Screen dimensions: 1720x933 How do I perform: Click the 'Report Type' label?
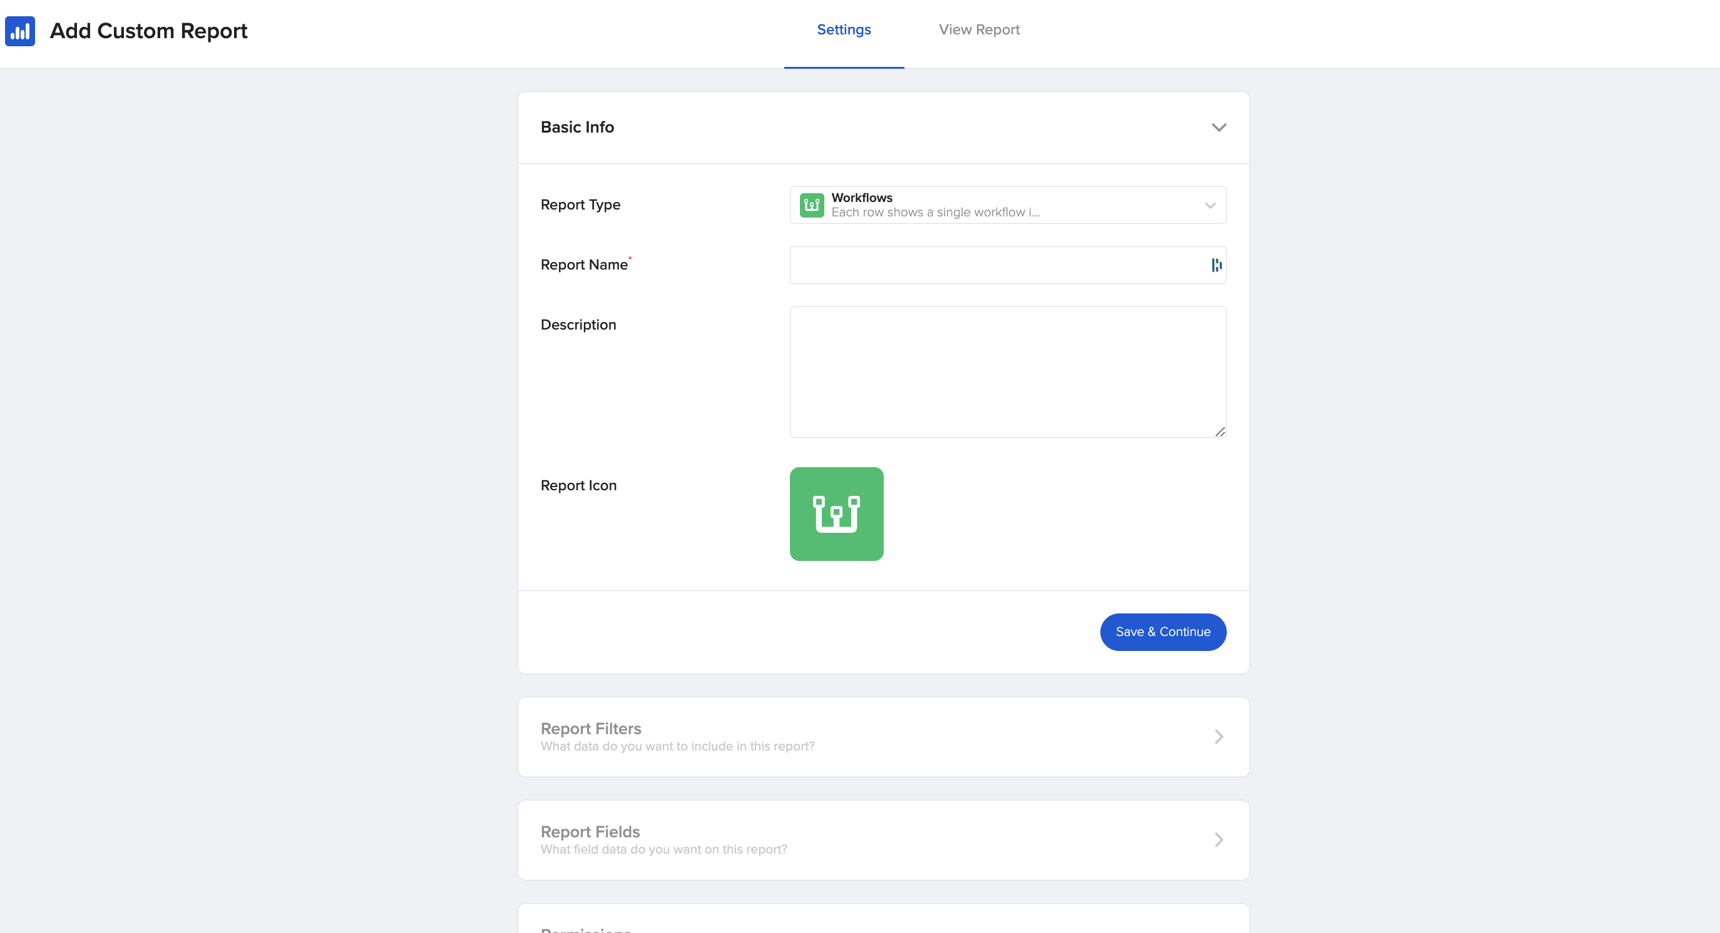tap(580, 205)
